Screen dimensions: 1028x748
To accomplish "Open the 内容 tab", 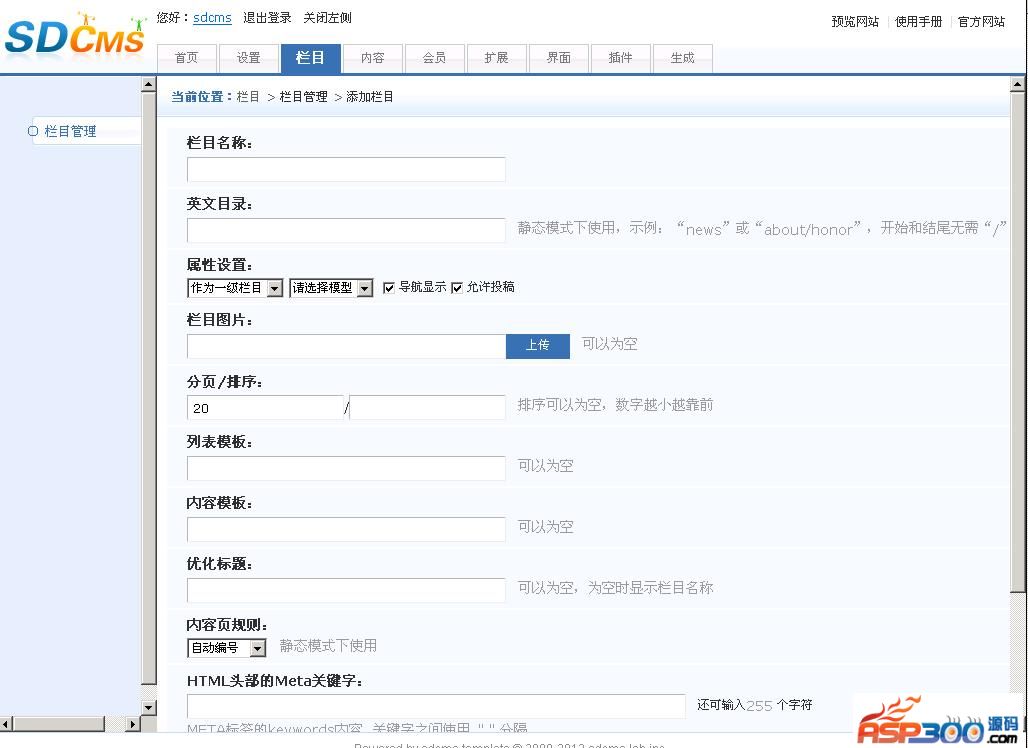I will [372, 58].
